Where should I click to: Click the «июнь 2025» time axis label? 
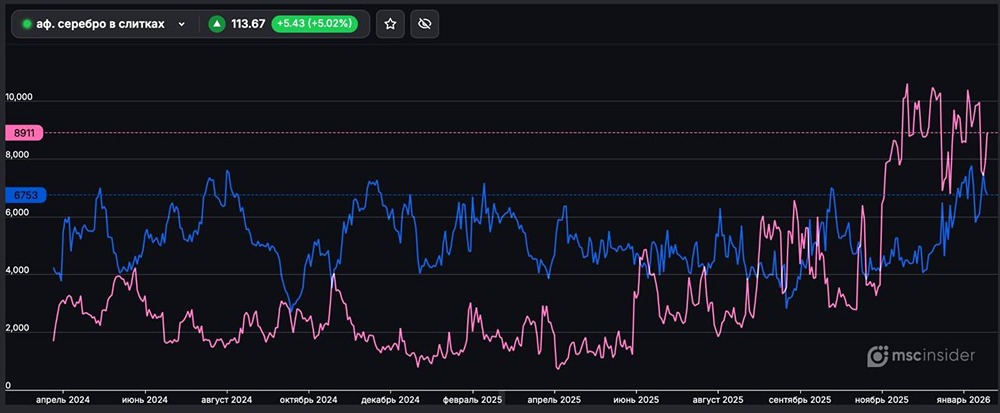pos(635,399)
